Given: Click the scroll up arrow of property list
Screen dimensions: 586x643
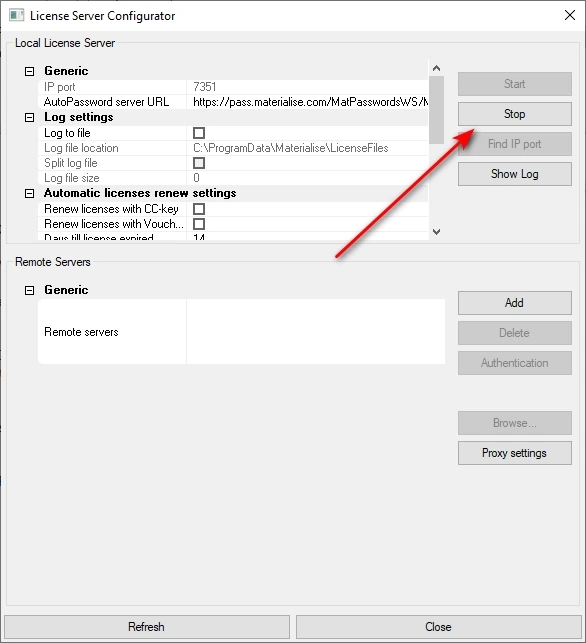Looking at the screenshot, I should [x=437, y=68].
